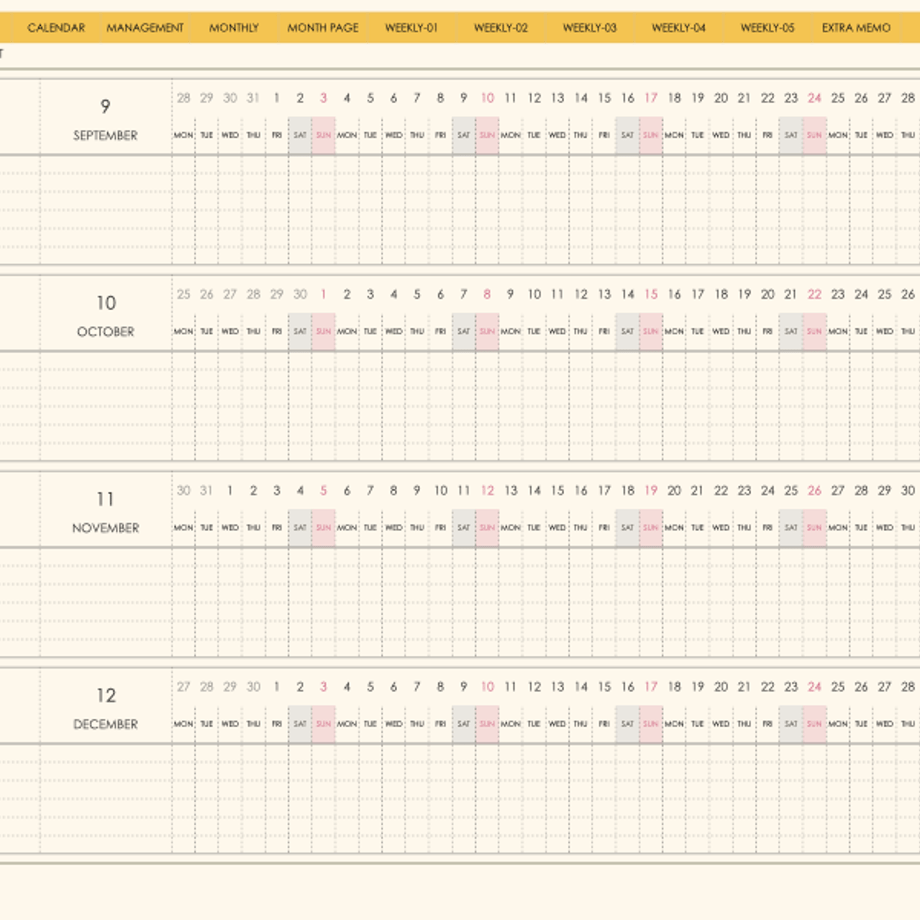Jump to the WEEKLY-03 tab
920x920 pixels.
click(x=590, y=28)
